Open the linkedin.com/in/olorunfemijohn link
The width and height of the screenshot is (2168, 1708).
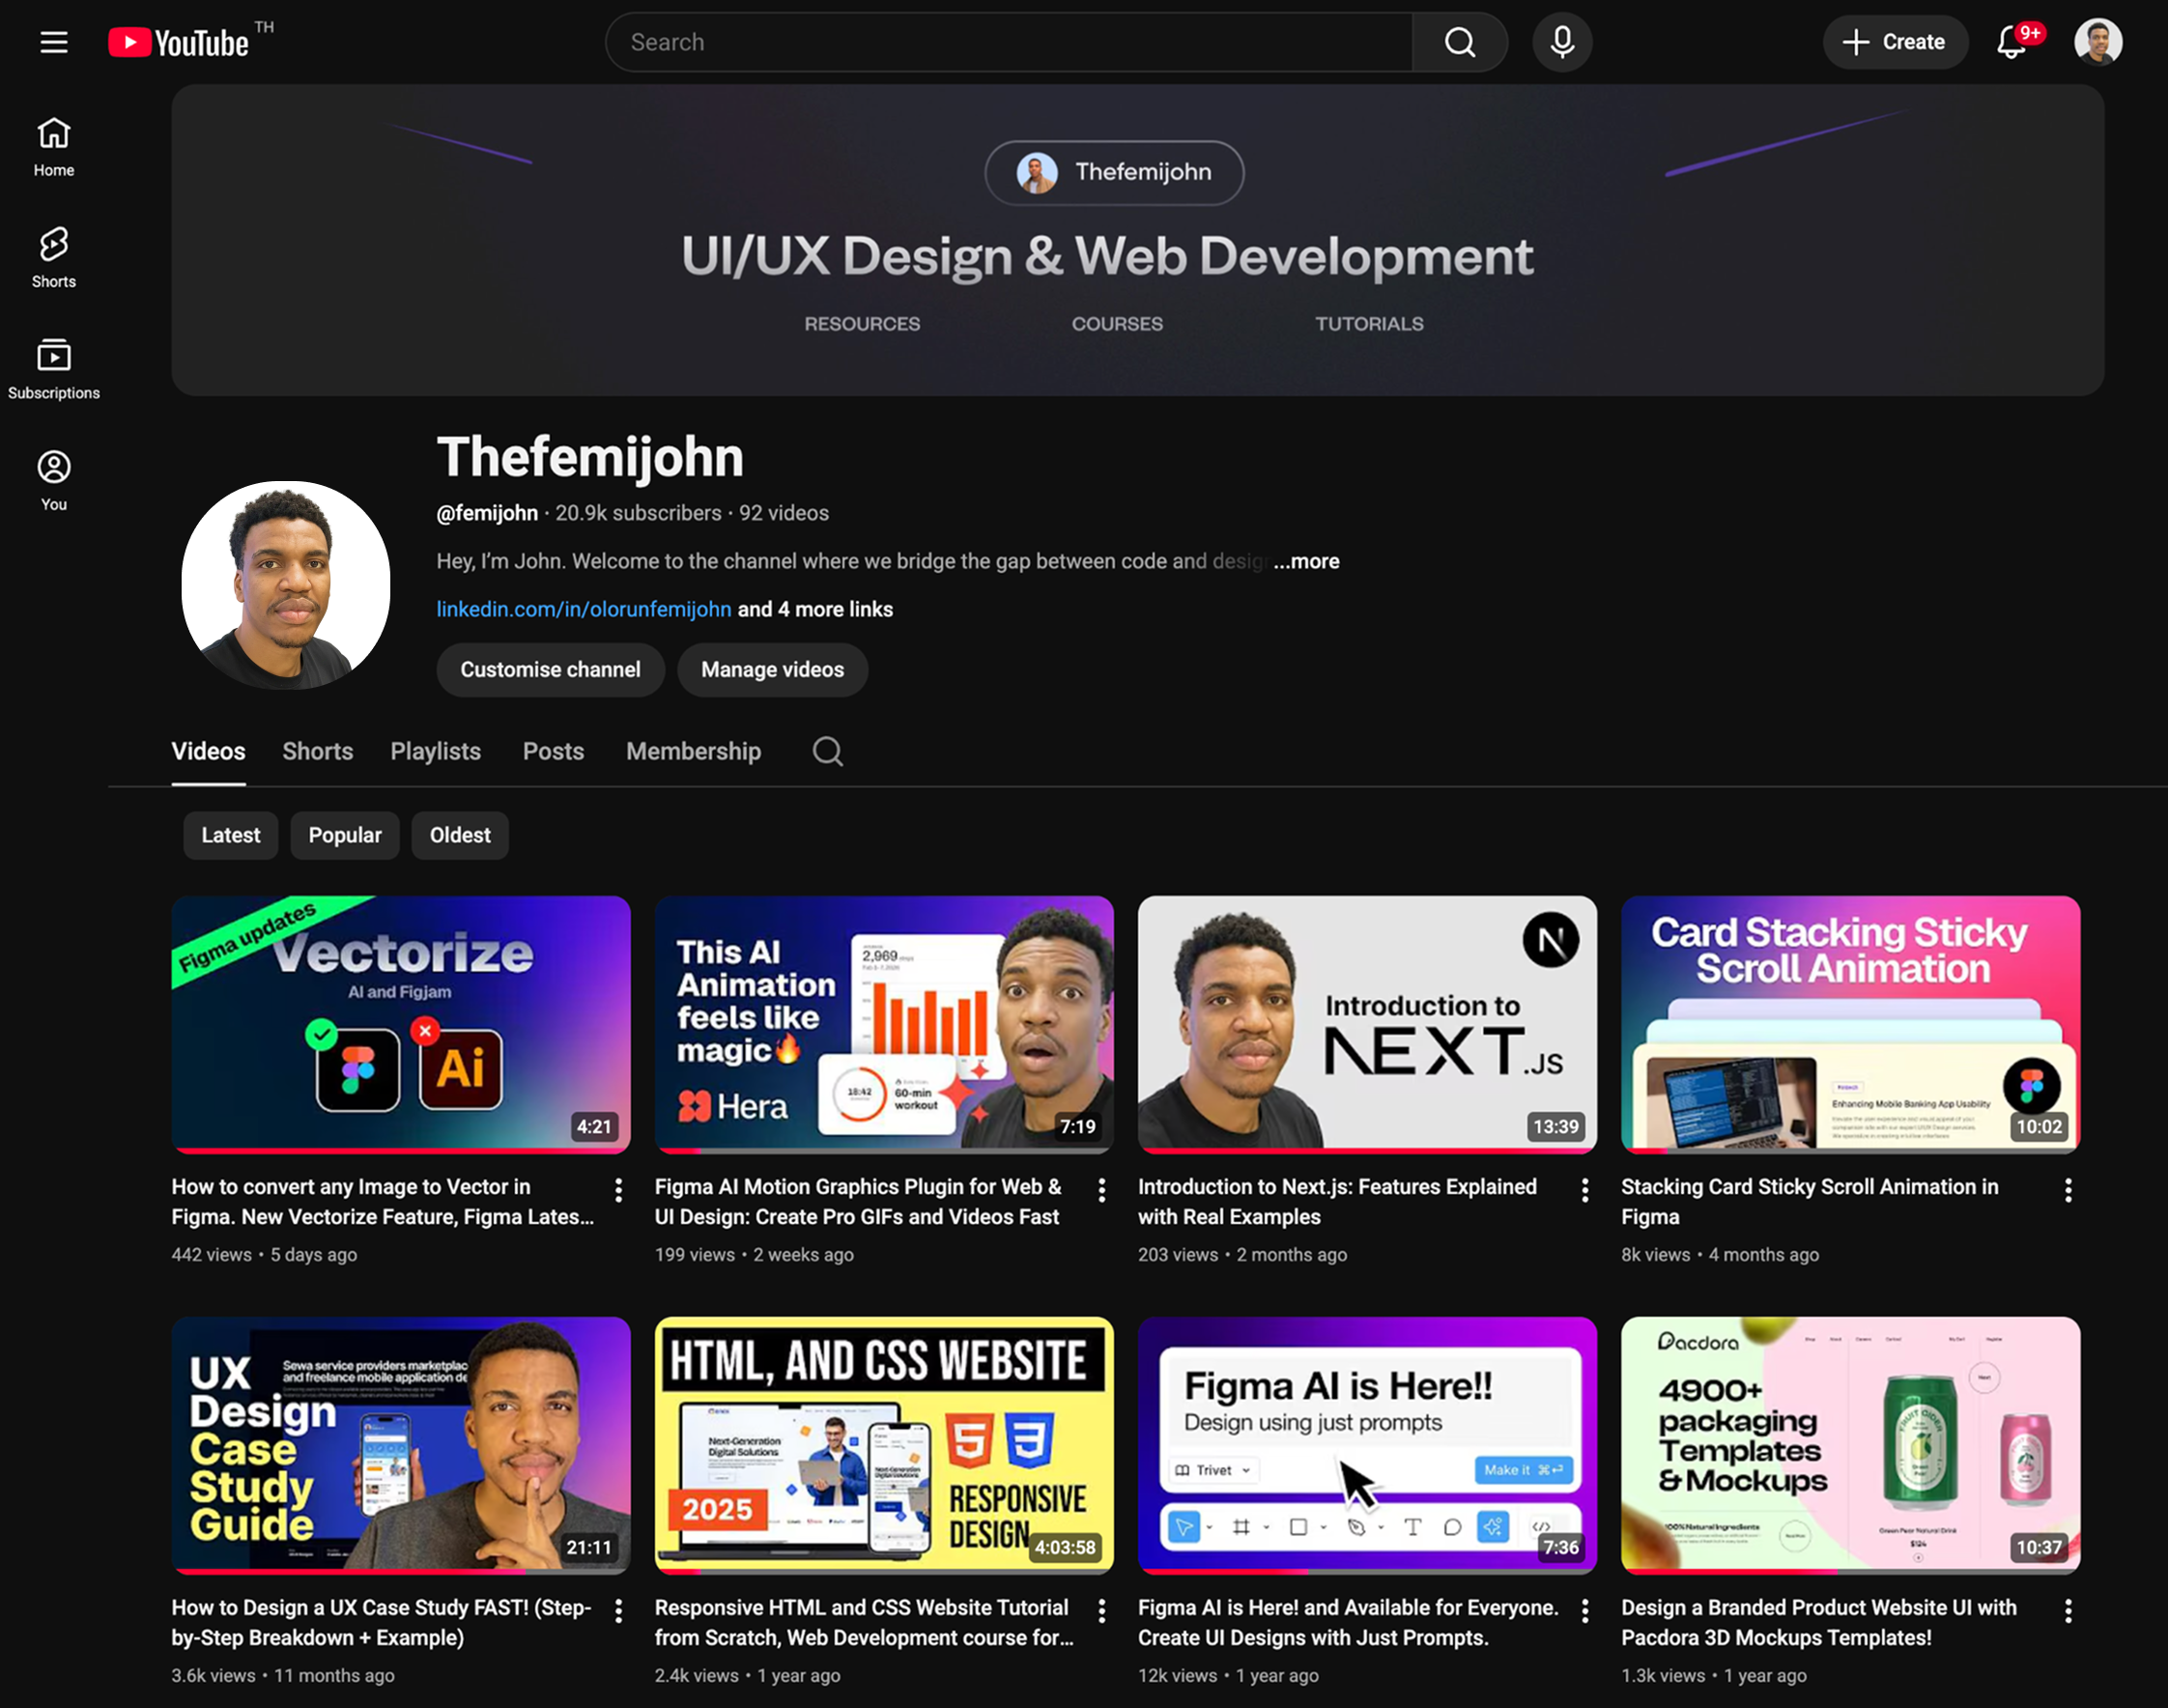(583, 609)
